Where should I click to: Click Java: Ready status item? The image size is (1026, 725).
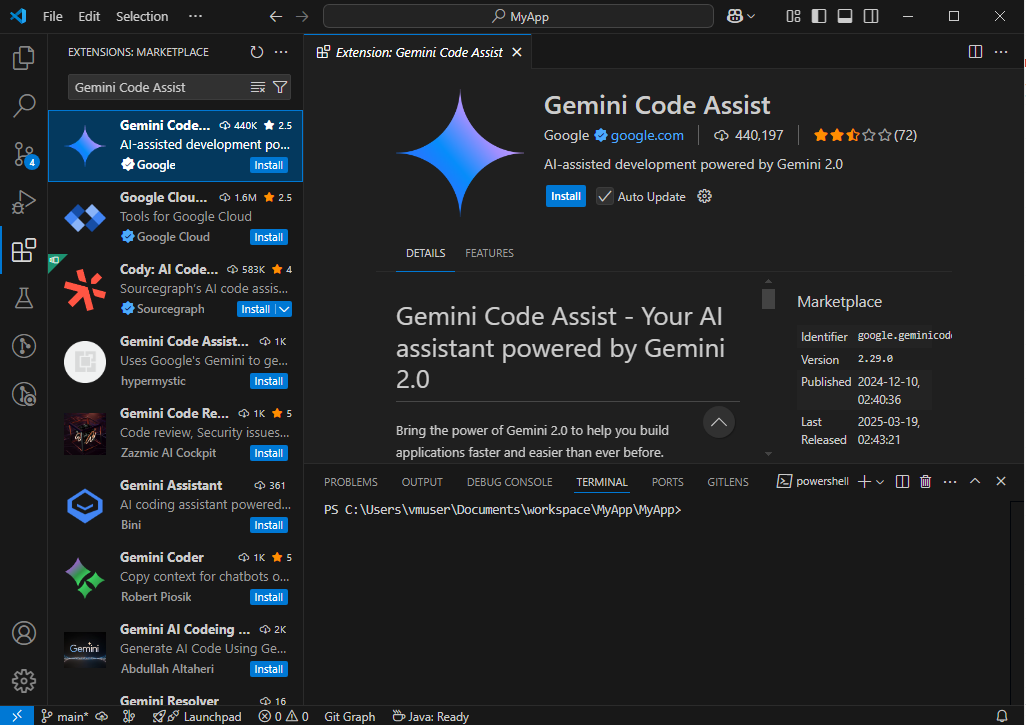click(x=431, y=716)
